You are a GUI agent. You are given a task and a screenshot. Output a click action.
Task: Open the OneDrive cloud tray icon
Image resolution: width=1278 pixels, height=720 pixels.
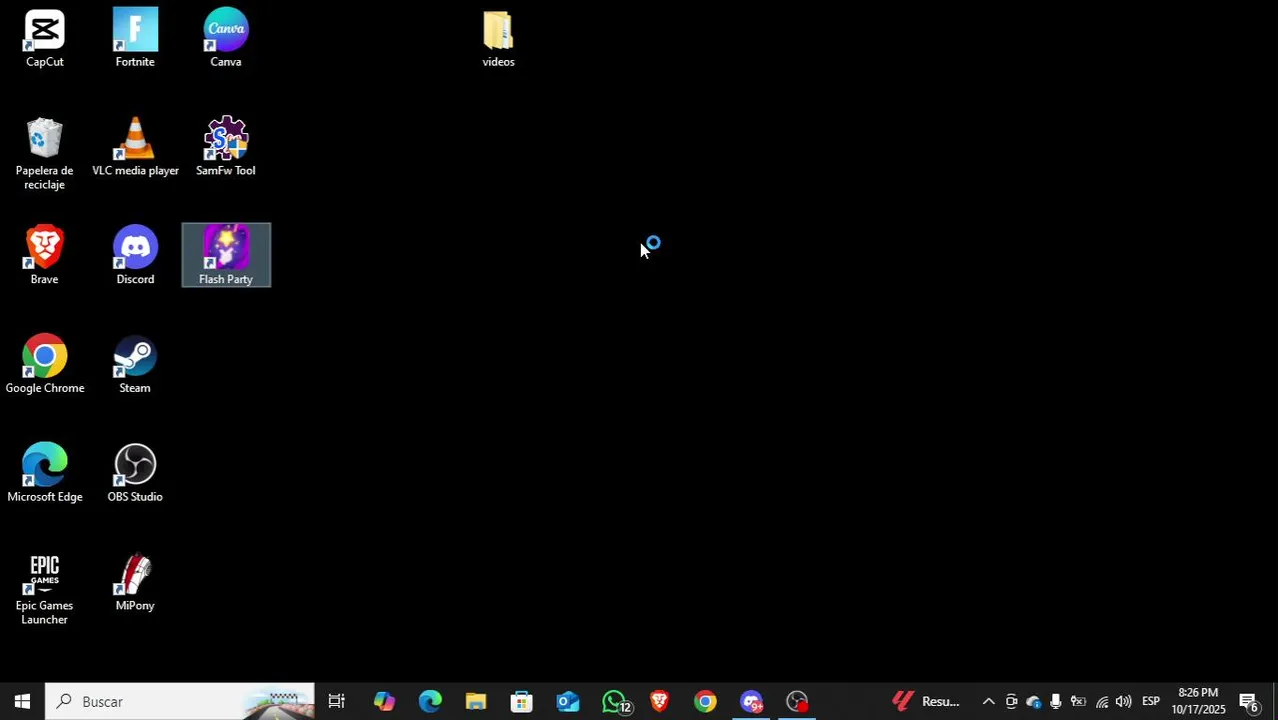(x=1033, y=702)
